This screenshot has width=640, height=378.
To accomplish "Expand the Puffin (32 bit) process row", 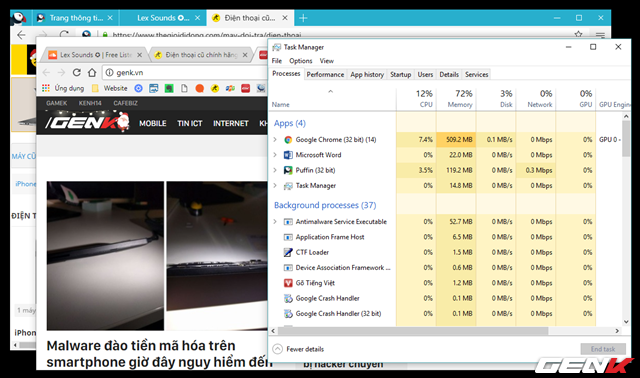I will [275, 170].
